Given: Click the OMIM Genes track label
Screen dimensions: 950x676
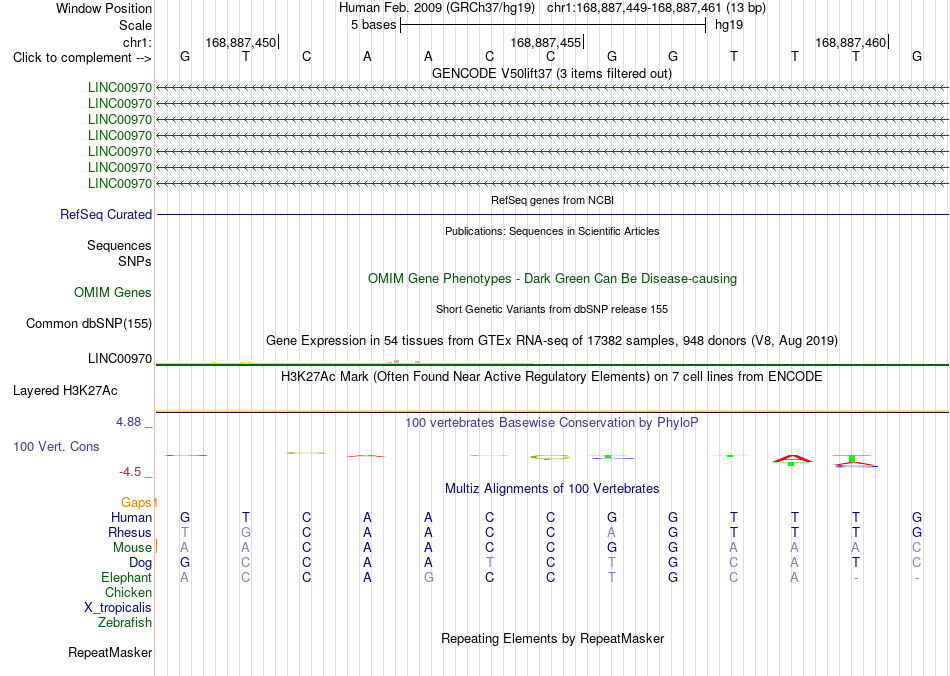Looking at the screenshot, I should [x=113, y=293].
